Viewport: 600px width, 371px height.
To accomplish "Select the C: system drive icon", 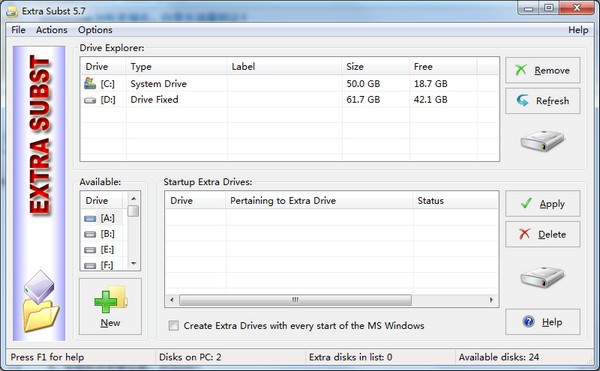I will [x=90, y=83].
